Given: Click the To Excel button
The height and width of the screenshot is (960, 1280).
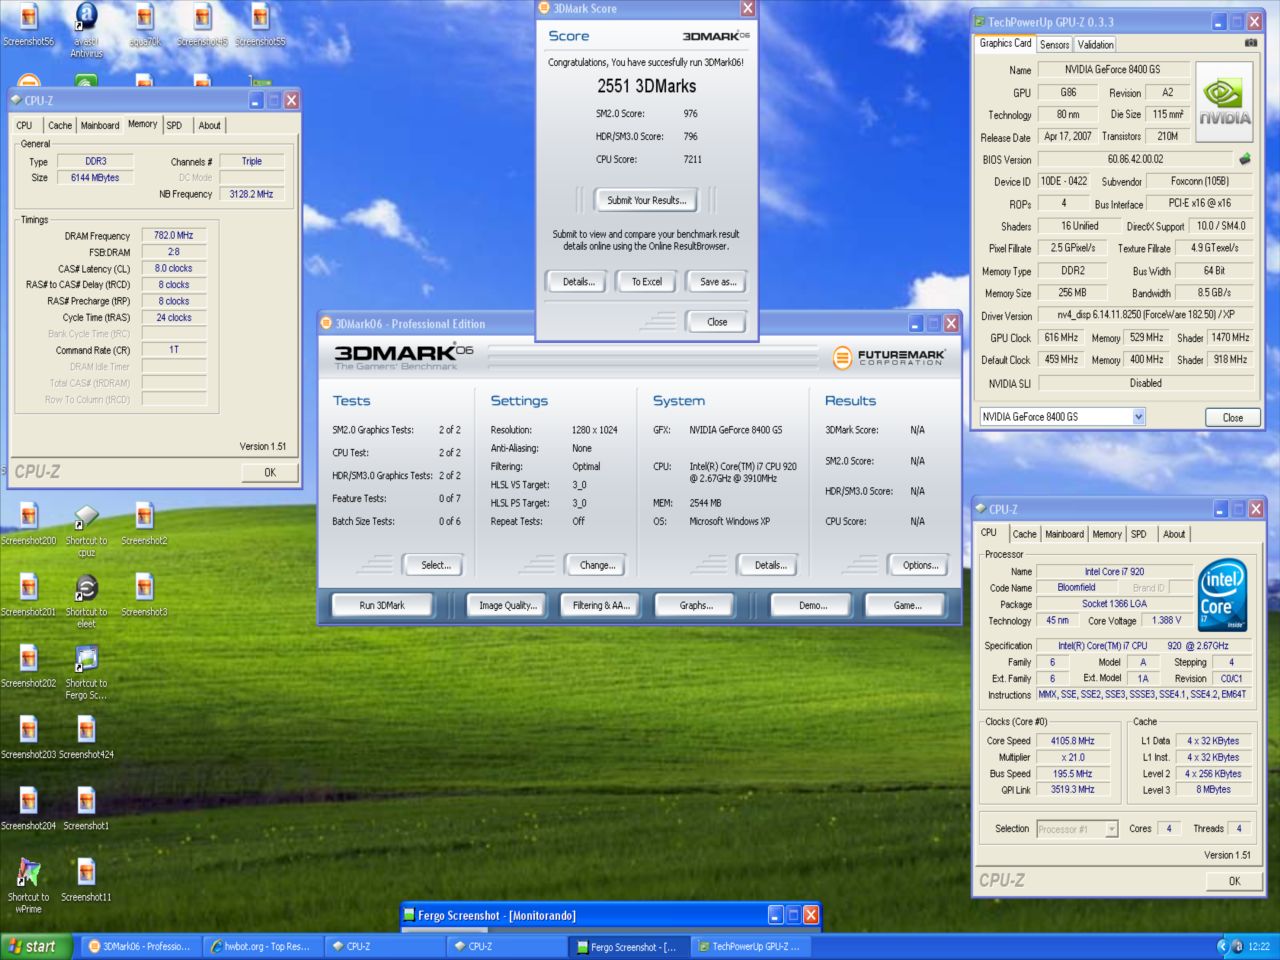Looking at the screenshot, I should (x=646, y=282).
